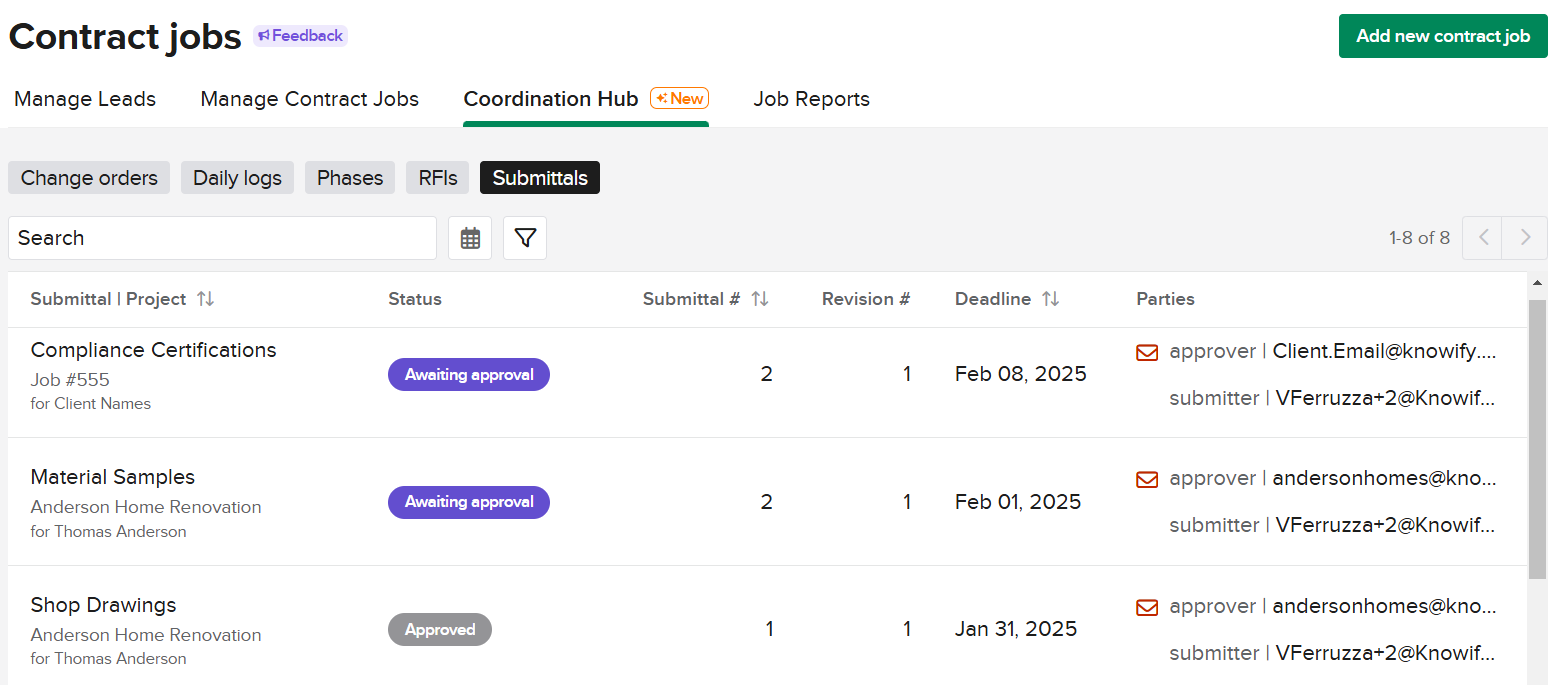Click Shop Drawings approver andersonhomes email
The width and height of the screenshot is (1548, 685).
click(1385, 606)
